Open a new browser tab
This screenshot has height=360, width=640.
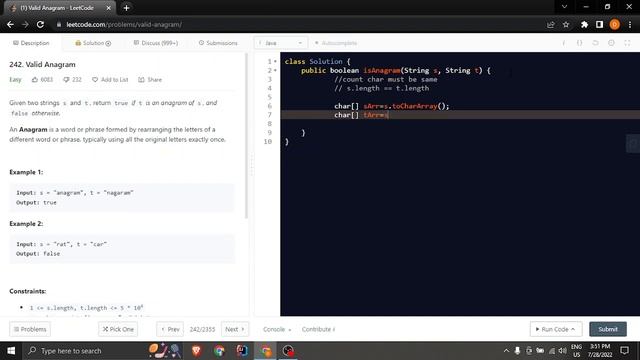coord(126,8)
